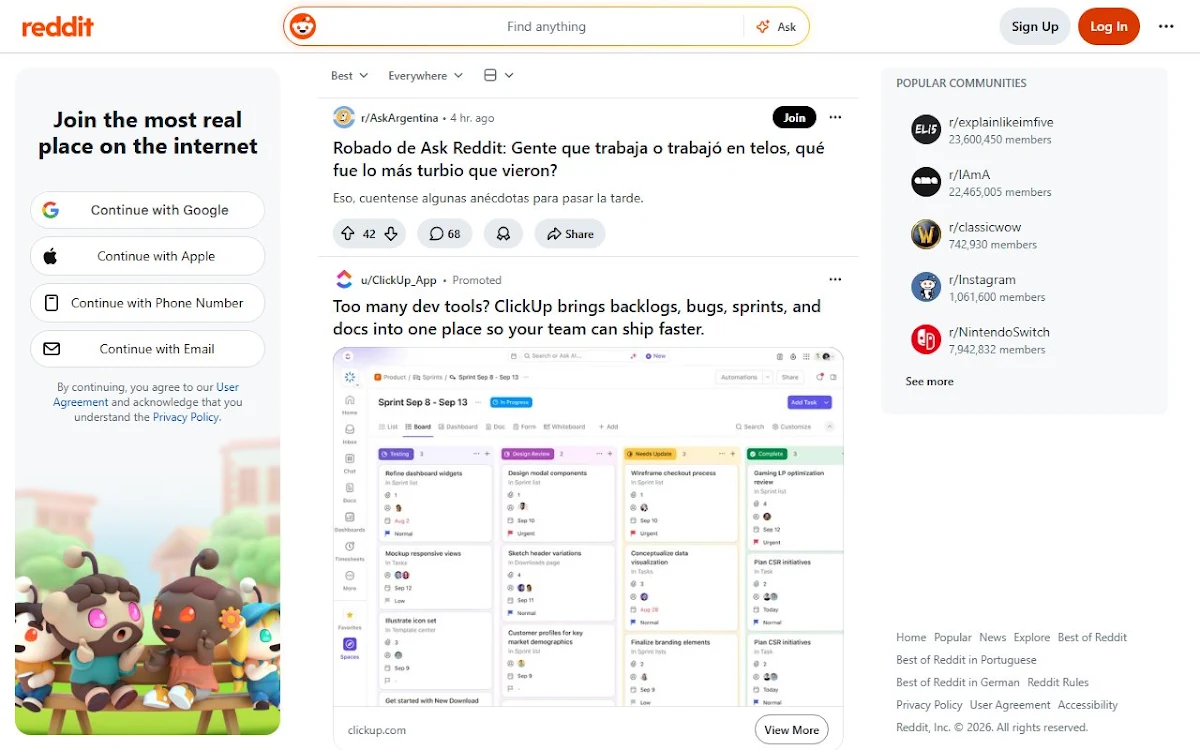Open the Robado de Ask Reddit post
Screen dimensions: 1200x750
tap(579, 159)
